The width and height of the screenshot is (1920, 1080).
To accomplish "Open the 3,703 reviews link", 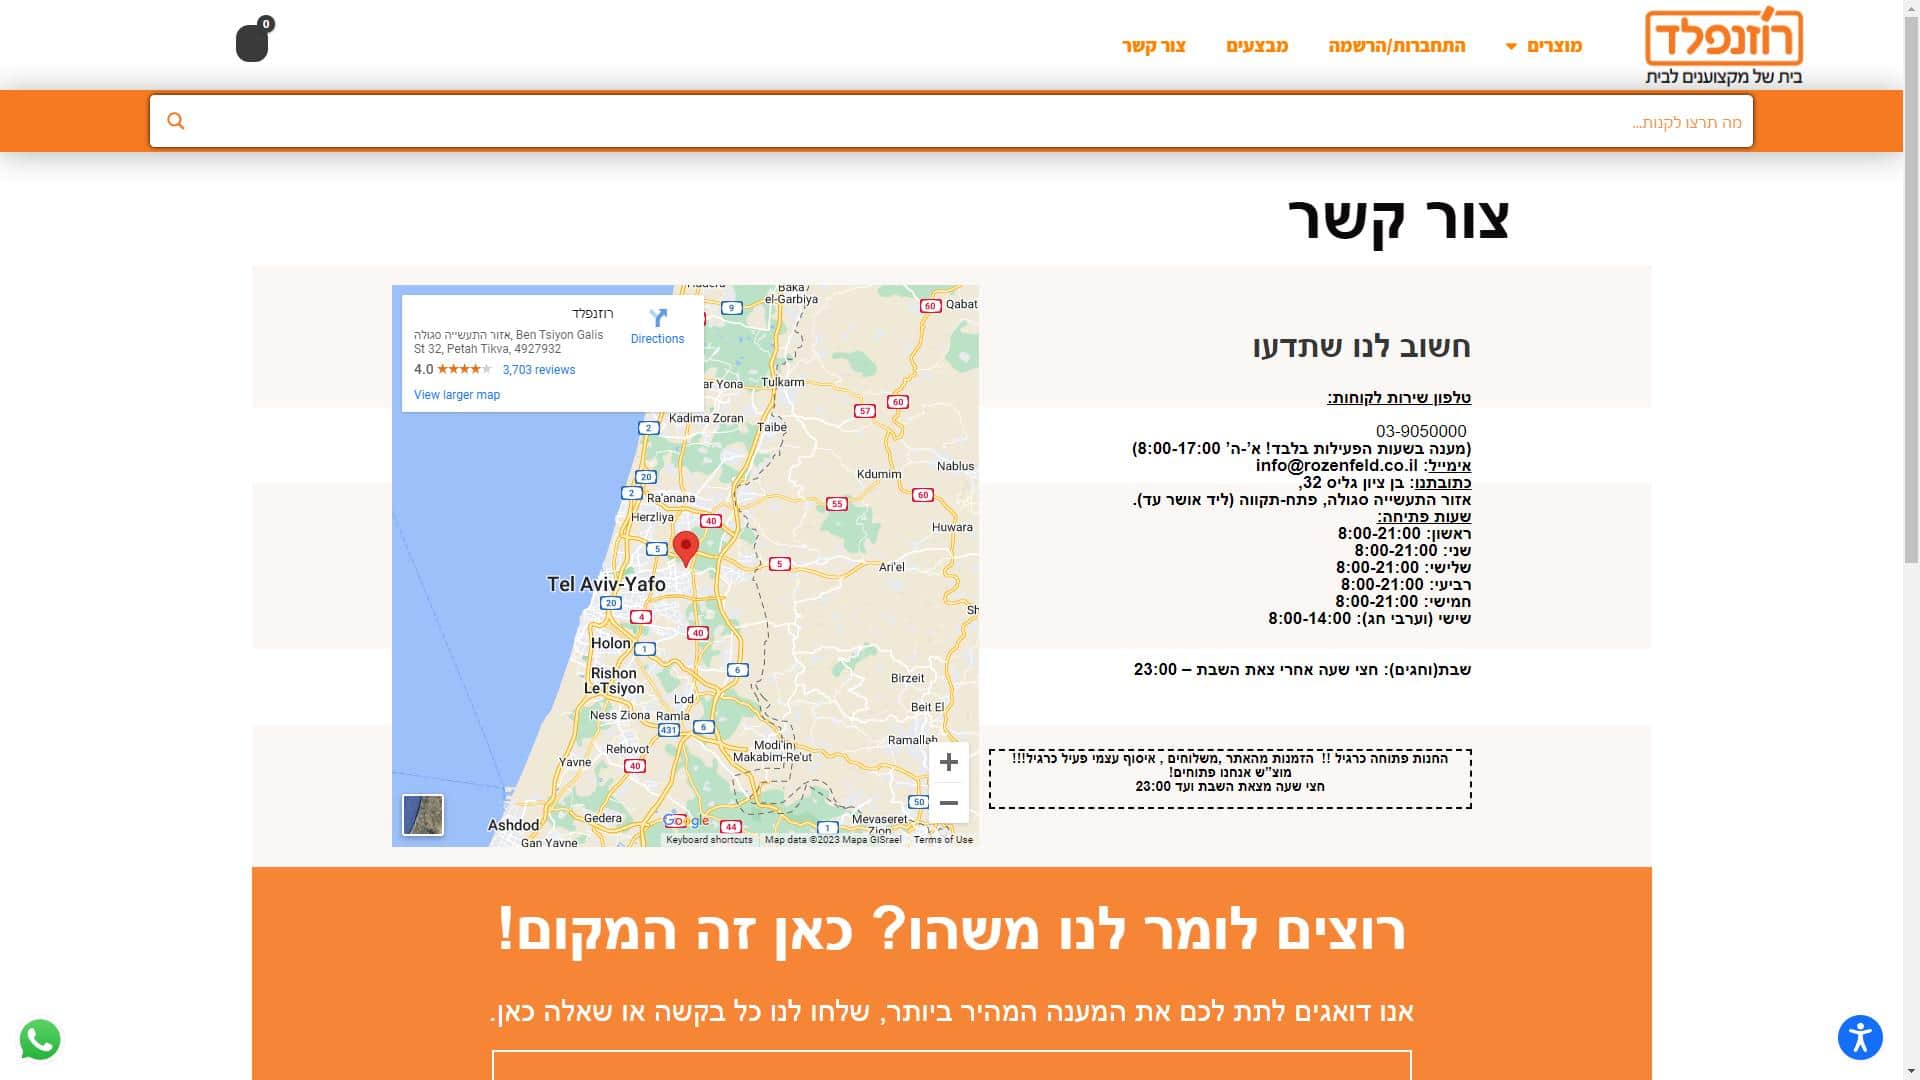I will [x=539, y=370].
